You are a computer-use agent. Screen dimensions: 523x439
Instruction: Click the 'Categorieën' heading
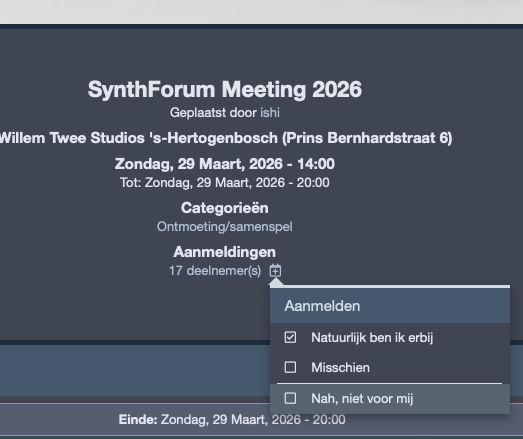click(x=224, y=208)
